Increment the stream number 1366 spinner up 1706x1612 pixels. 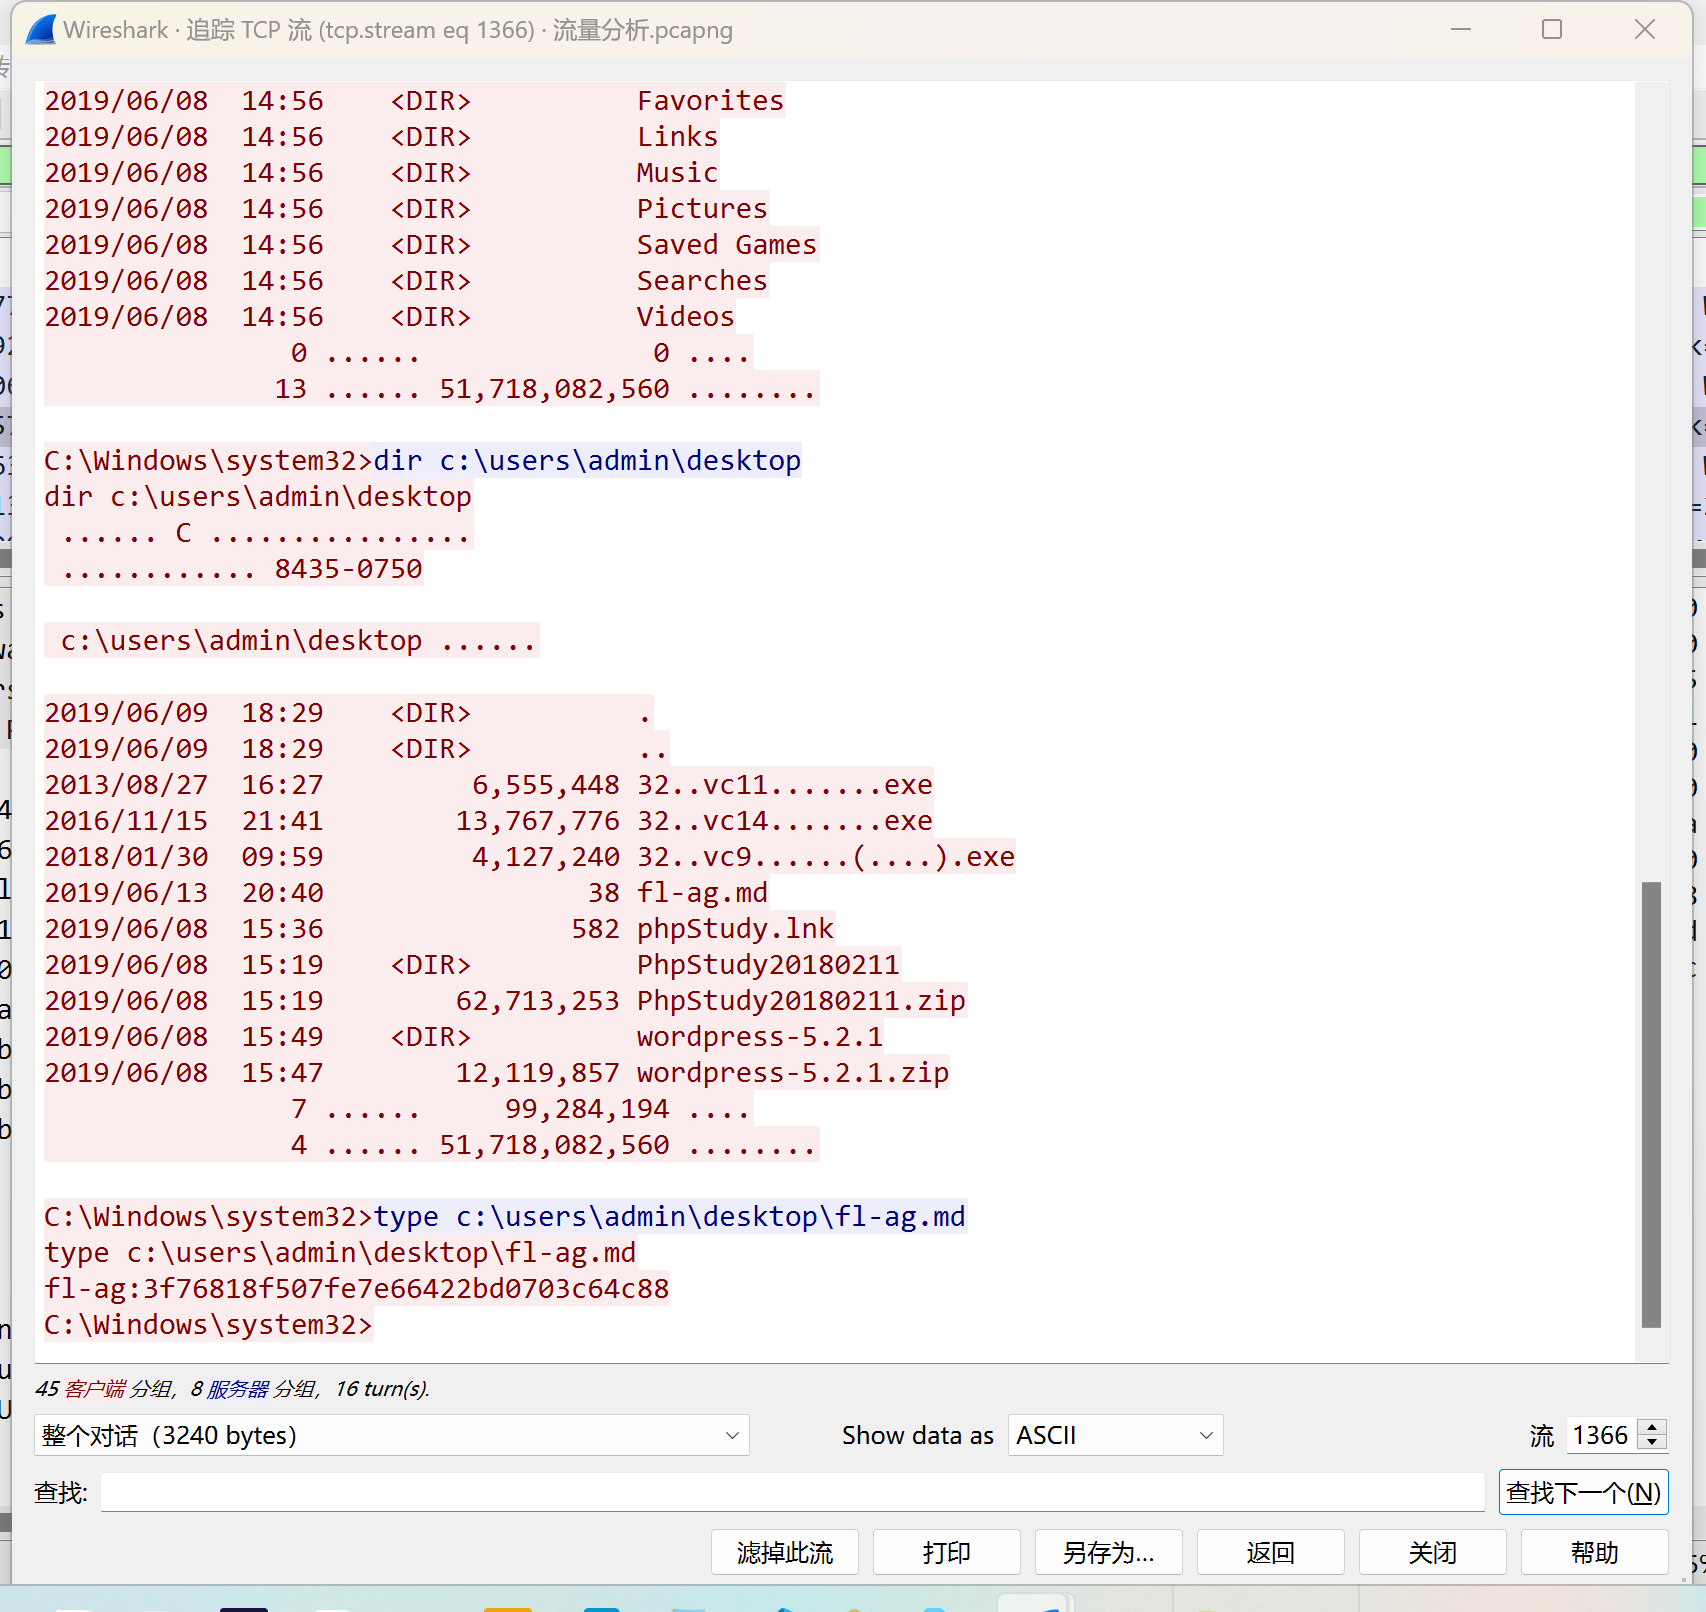point(1652,1427)
